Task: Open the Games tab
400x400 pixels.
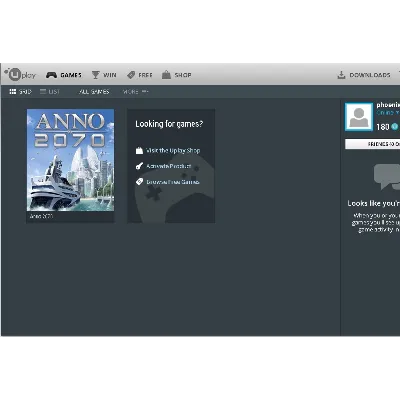Action: pos(64,75)
